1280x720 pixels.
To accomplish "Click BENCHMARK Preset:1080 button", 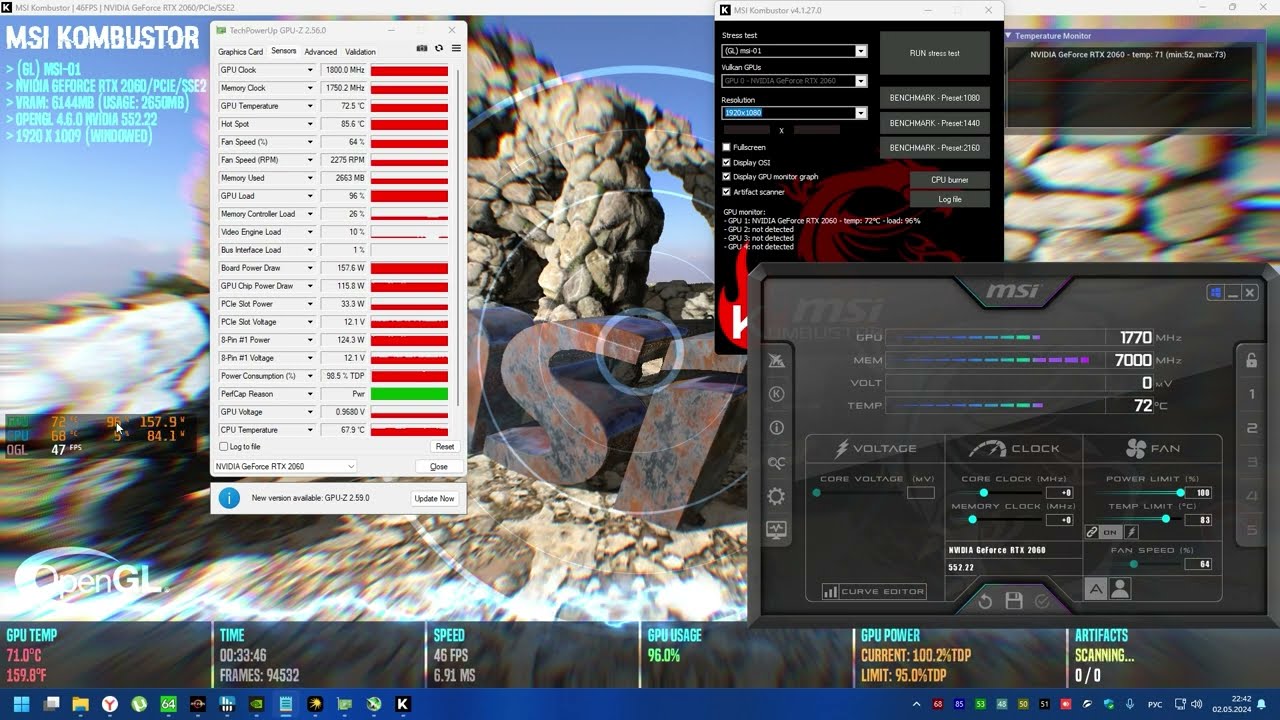I will 935,98.
